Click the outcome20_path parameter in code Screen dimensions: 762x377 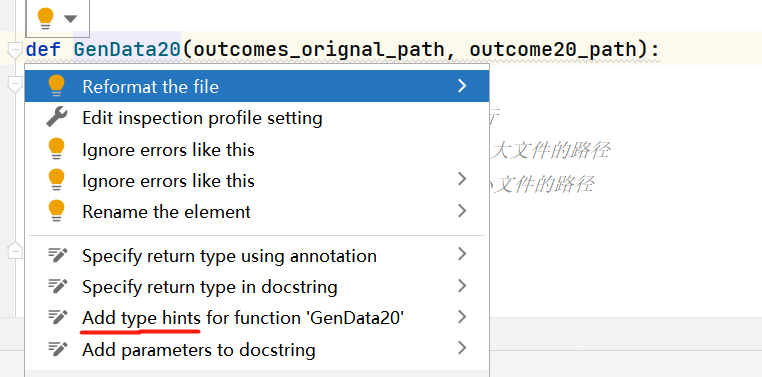pyautogui.click(x=553, y=49)
